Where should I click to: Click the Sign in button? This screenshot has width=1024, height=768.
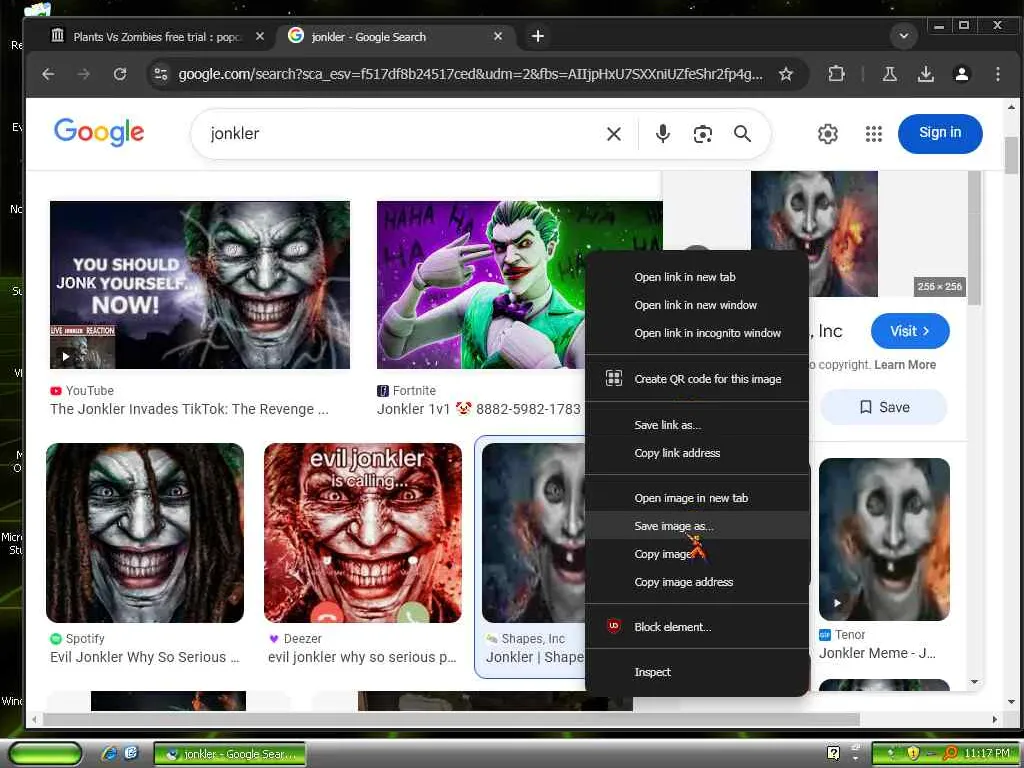coord(940,133)
